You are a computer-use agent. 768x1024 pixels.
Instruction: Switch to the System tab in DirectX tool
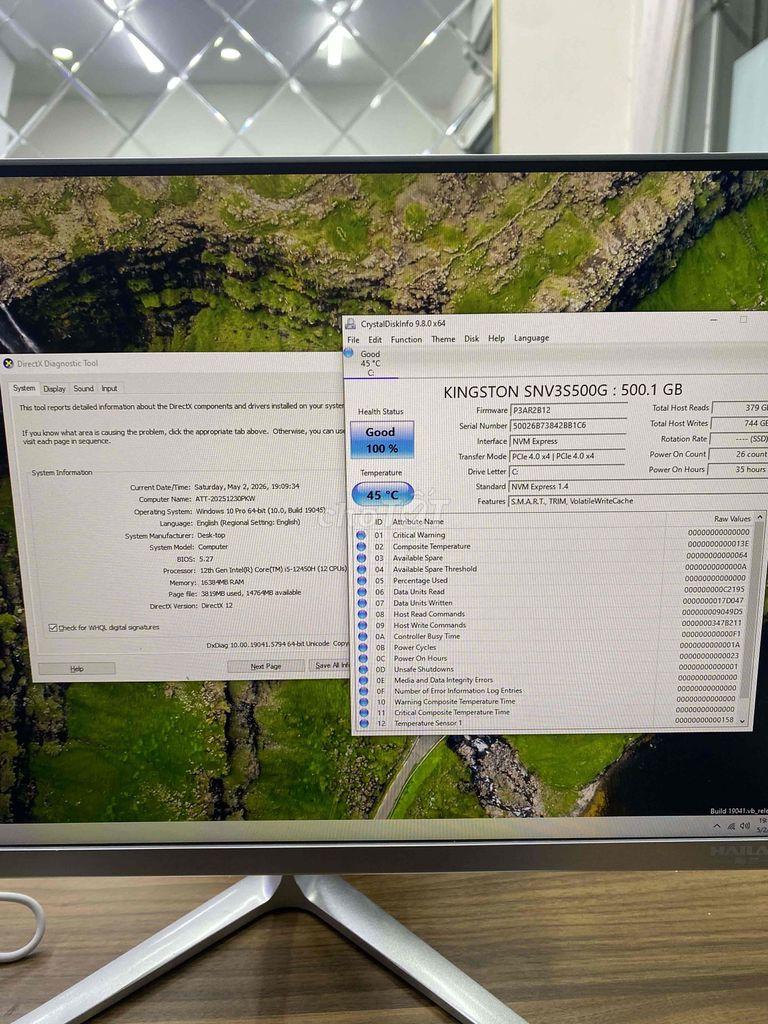pos(24,388)
